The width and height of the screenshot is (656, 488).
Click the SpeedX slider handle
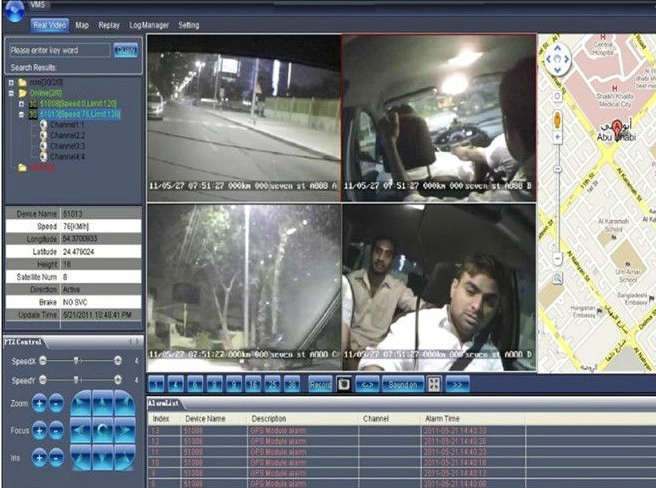(x=76, y=360)
